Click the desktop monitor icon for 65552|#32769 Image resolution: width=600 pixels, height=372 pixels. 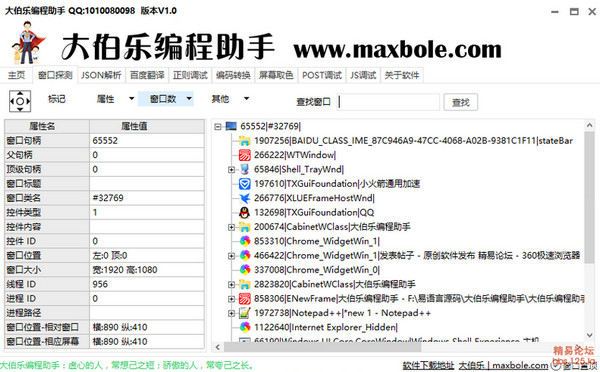coord(231,126)
